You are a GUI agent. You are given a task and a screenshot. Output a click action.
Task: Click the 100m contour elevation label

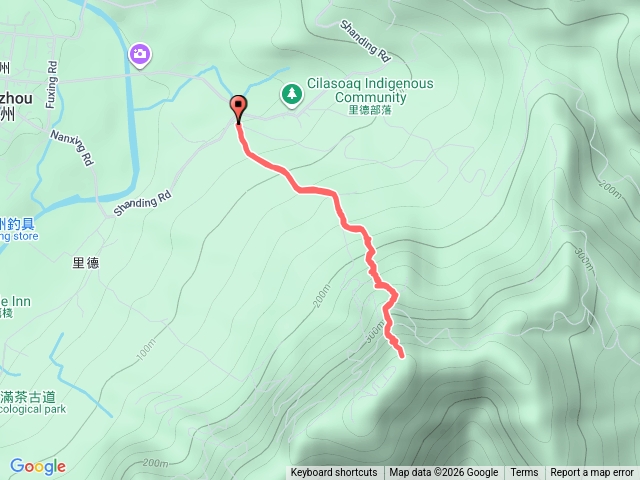point(146,350)
